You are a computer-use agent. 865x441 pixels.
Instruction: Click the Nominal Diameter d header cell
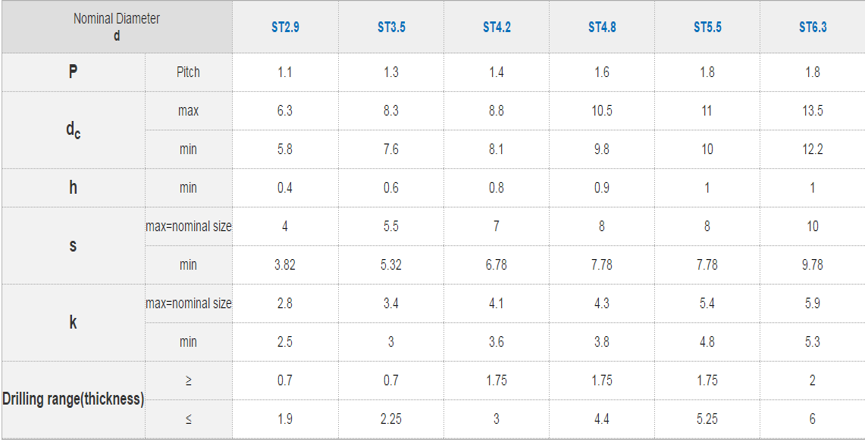tap(117, 27)
